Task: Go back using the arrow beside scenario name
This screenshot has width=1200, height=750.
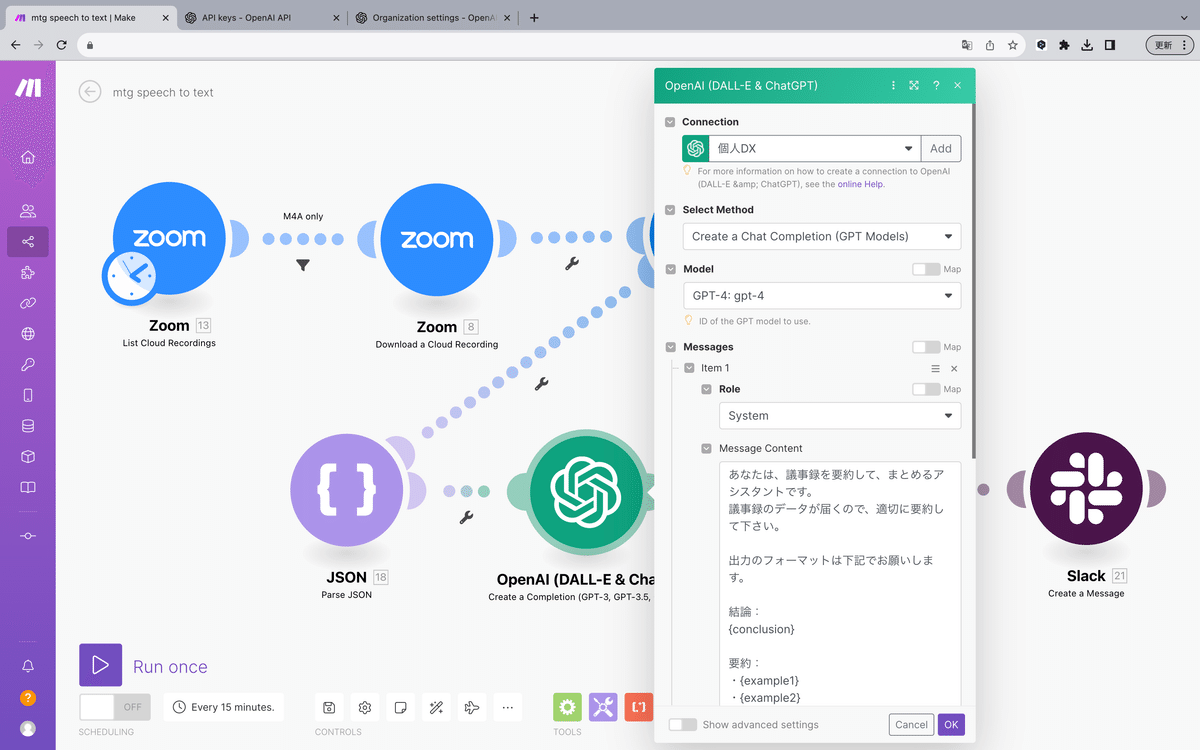Action: pos(90,92)
